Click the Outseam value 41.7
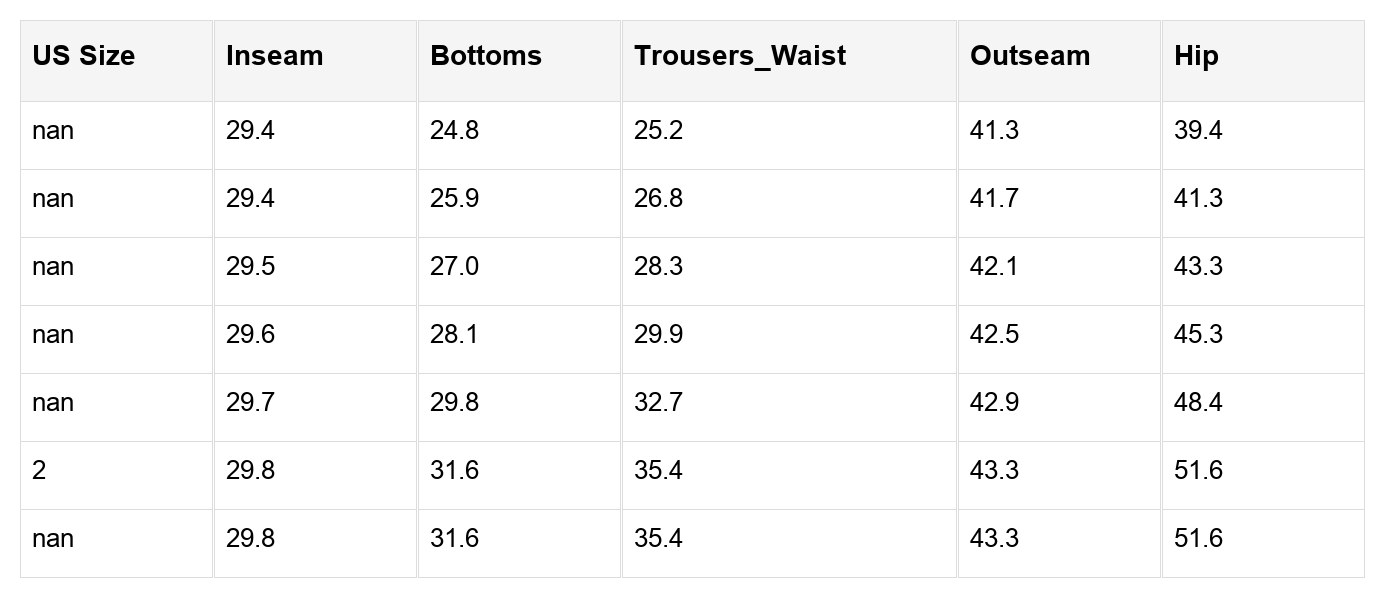Image resolution: width=1384 pixels, height=597 pixels. click(995, 199)
